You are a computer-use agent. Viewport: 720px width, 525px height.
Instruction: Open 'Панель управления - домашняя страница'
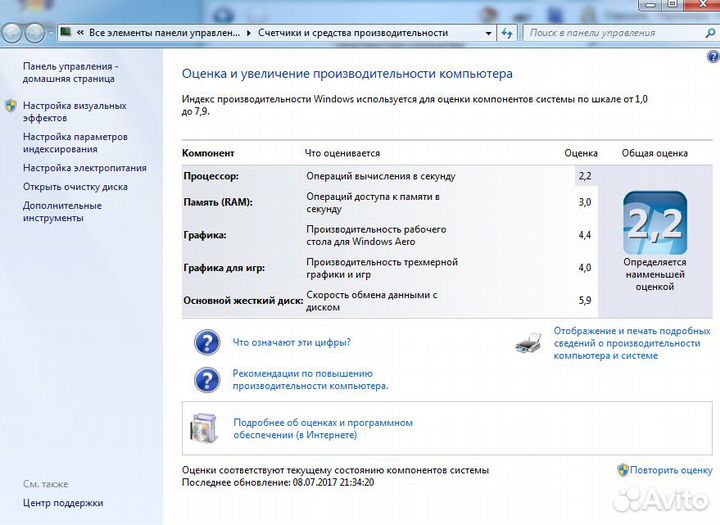71,73
